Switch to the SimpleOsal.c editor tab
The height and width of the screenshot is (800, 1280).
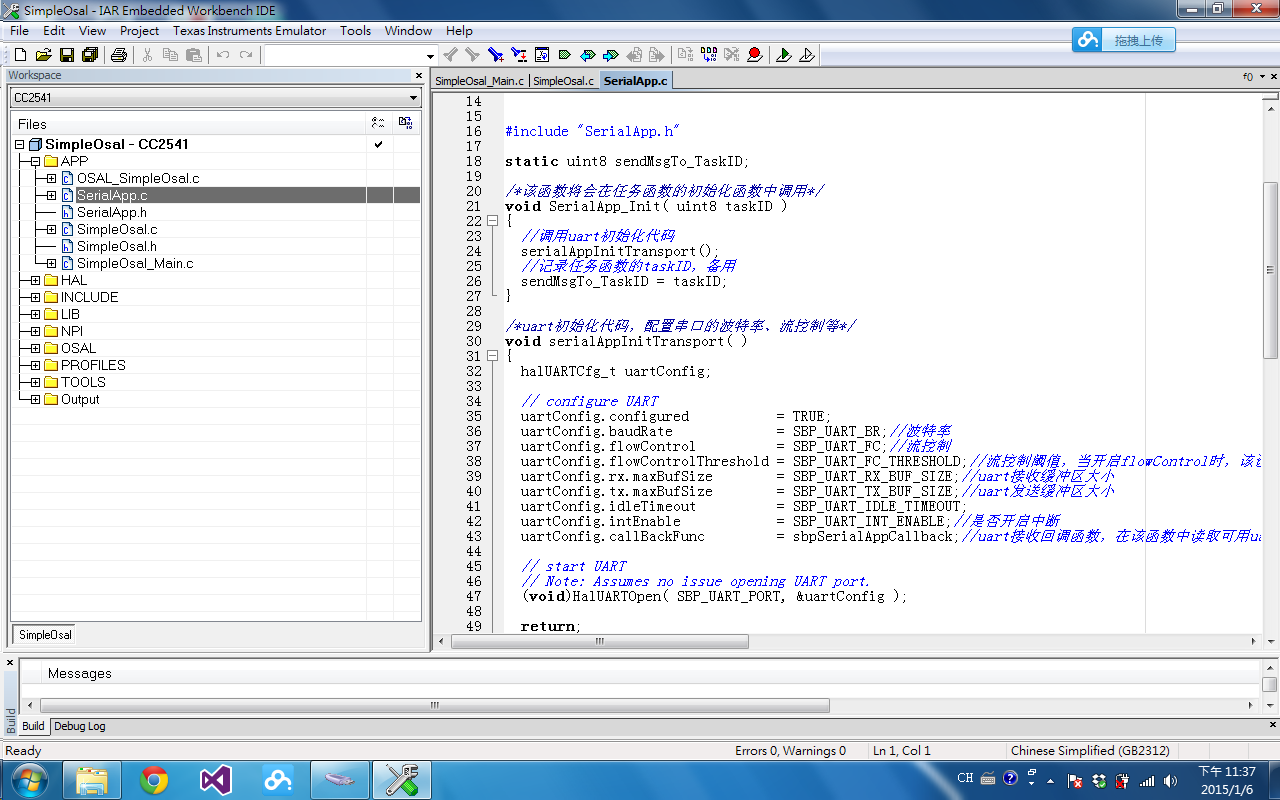[x=563, y=81]
